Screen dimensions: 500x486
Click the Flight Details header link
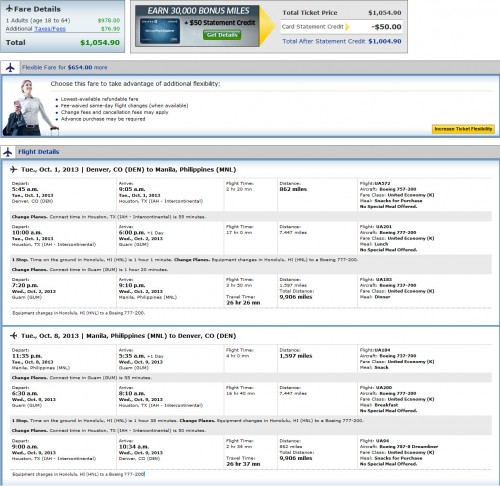pyautogui.click(x=38, y=152)
